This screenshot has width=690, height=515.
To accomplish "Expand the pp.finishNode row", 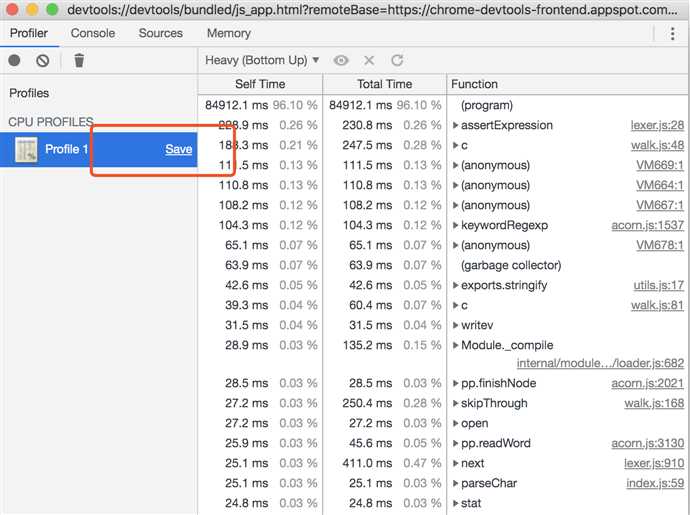I will point(455,383).
